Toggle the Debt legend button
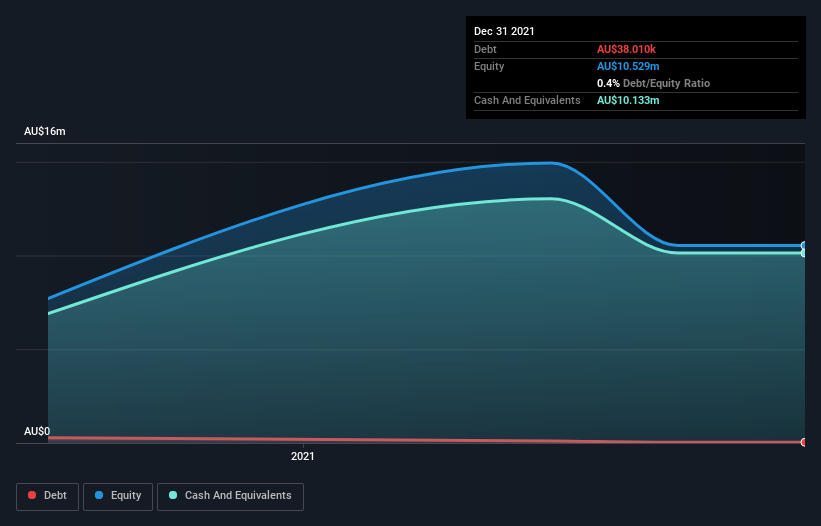Image resolution: width=821 pixels, height=526 pixels. coord(47,496)
